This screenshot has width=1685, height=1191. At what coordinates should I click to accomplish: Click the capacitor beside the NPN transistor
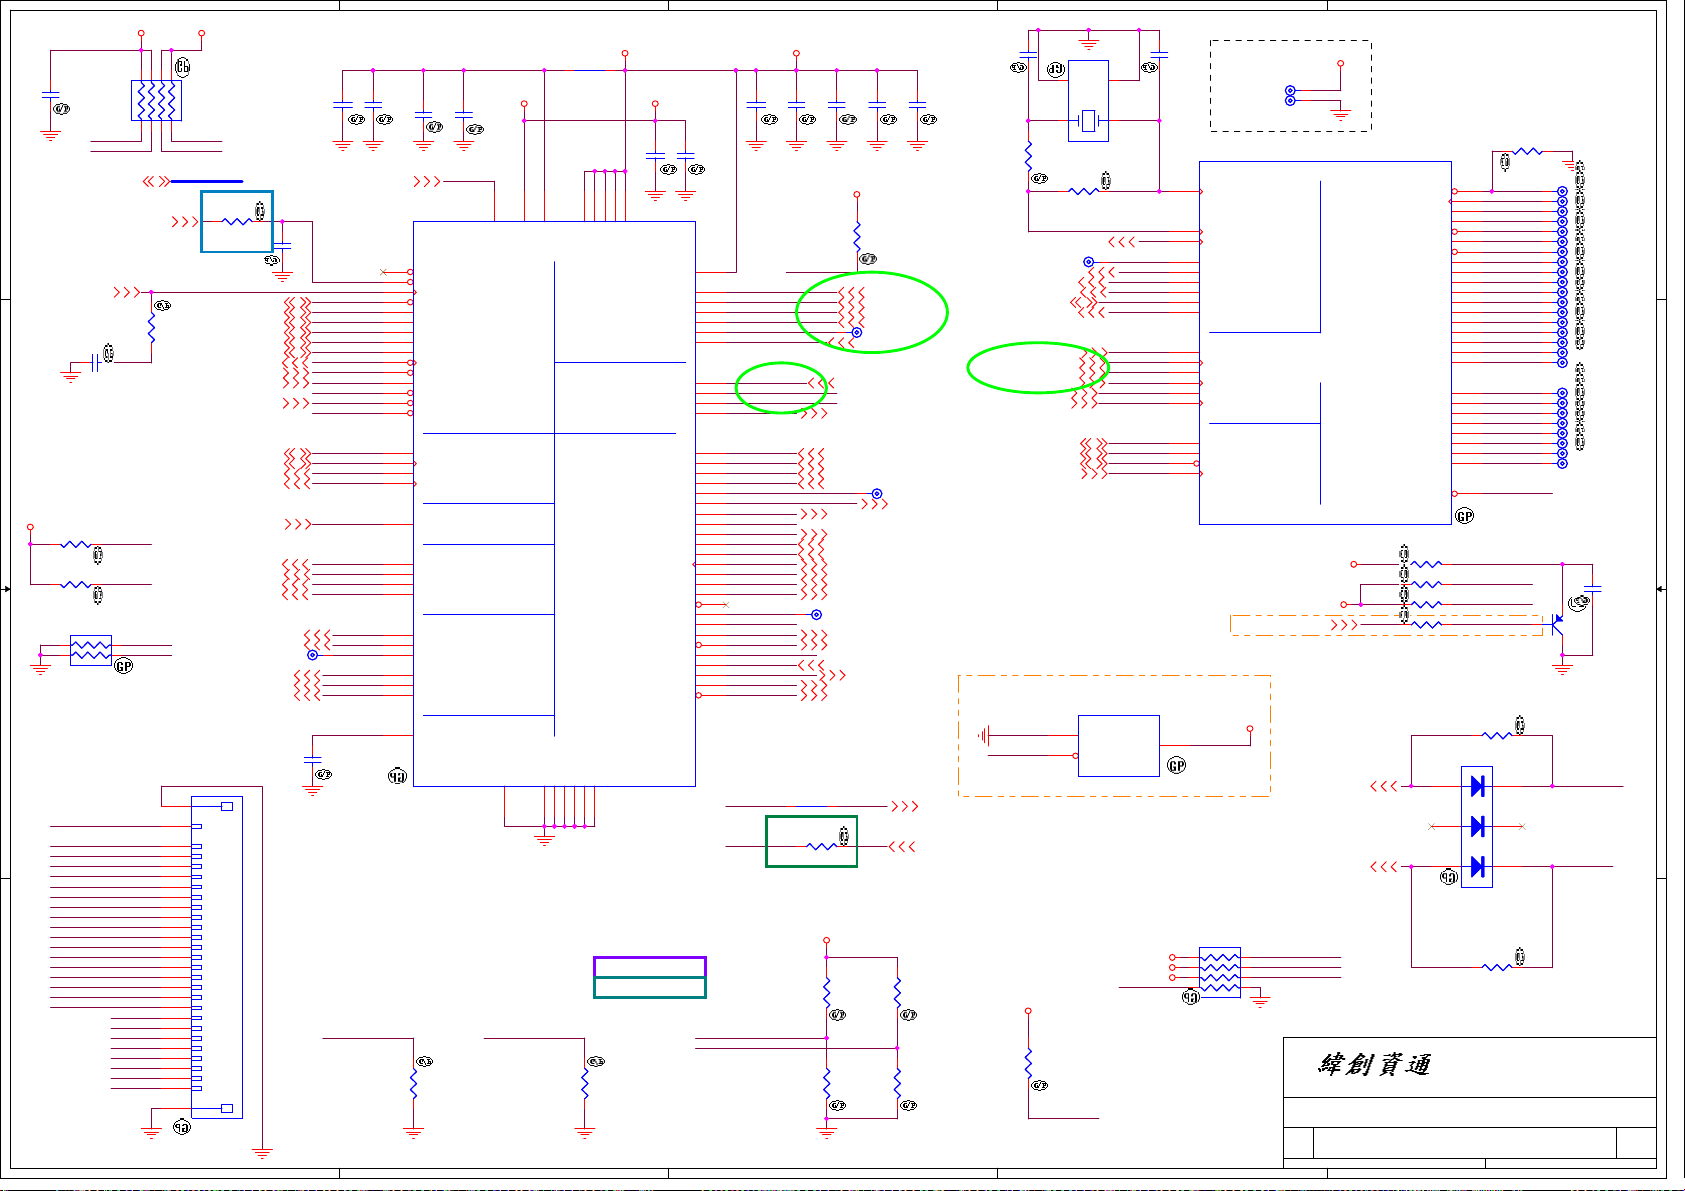pyautogui.click(x=1593, y=590)
